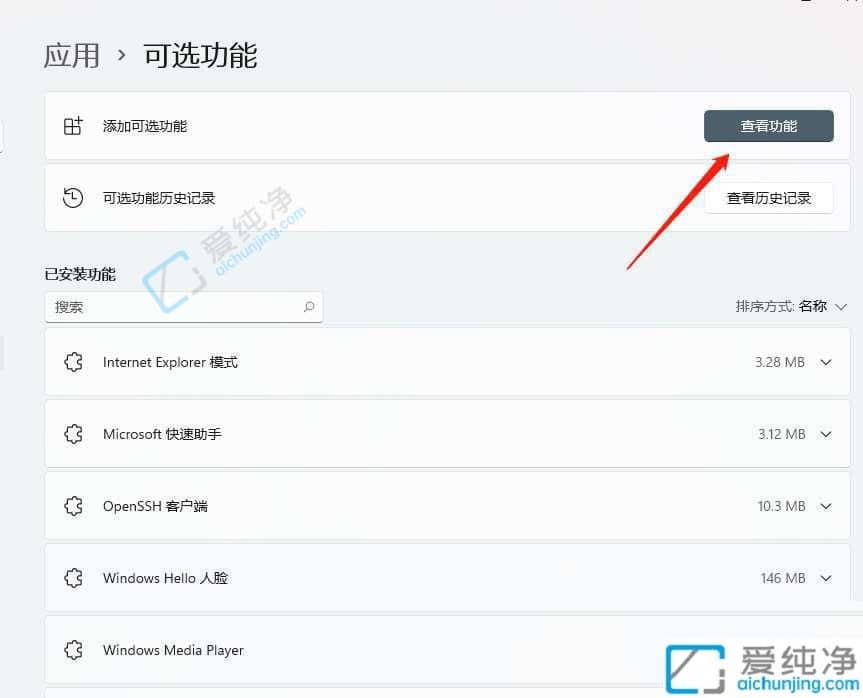Expand the Internet Explorer 模式 chevron

(x=826, y=362)
